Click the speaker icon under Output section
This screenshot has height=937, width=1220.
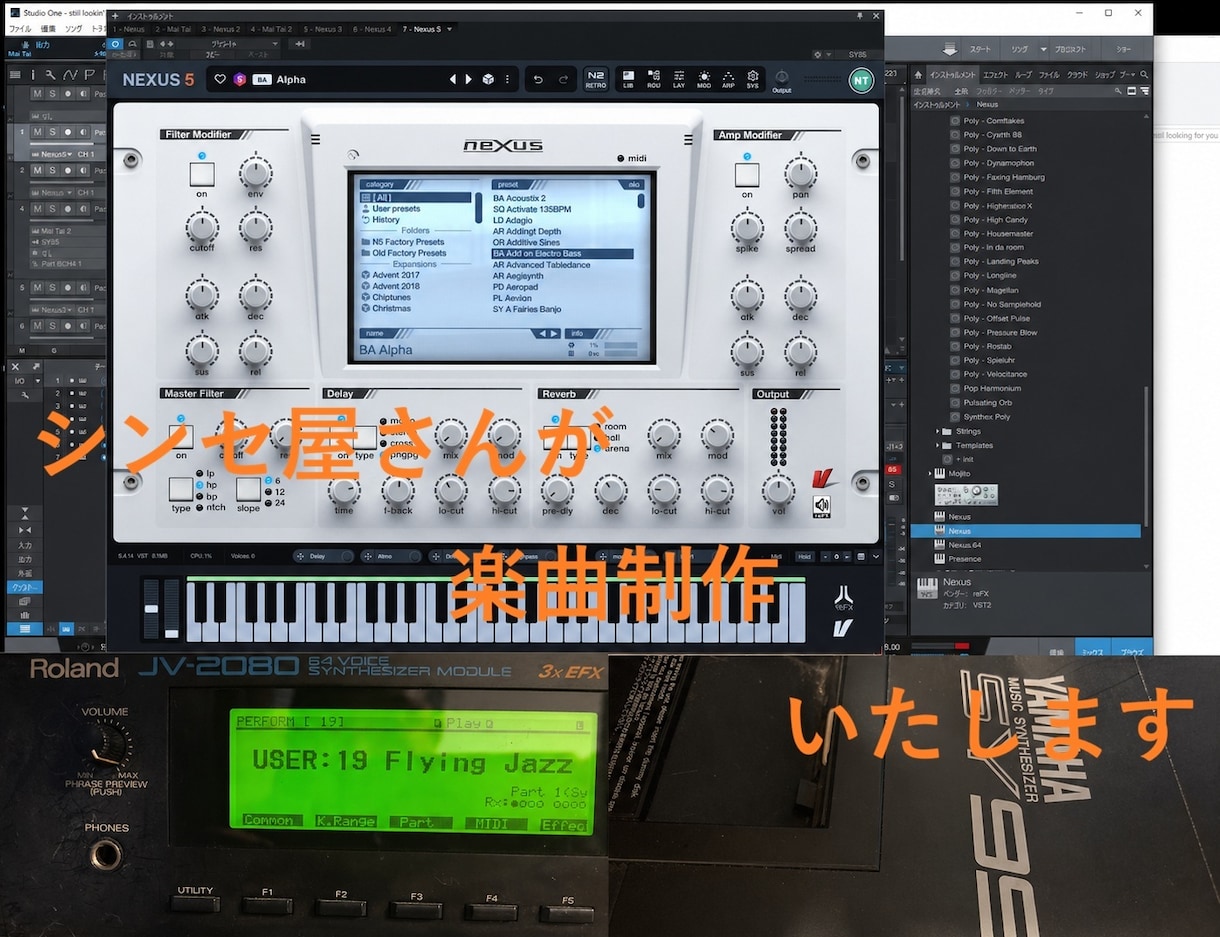coord(821,505)
